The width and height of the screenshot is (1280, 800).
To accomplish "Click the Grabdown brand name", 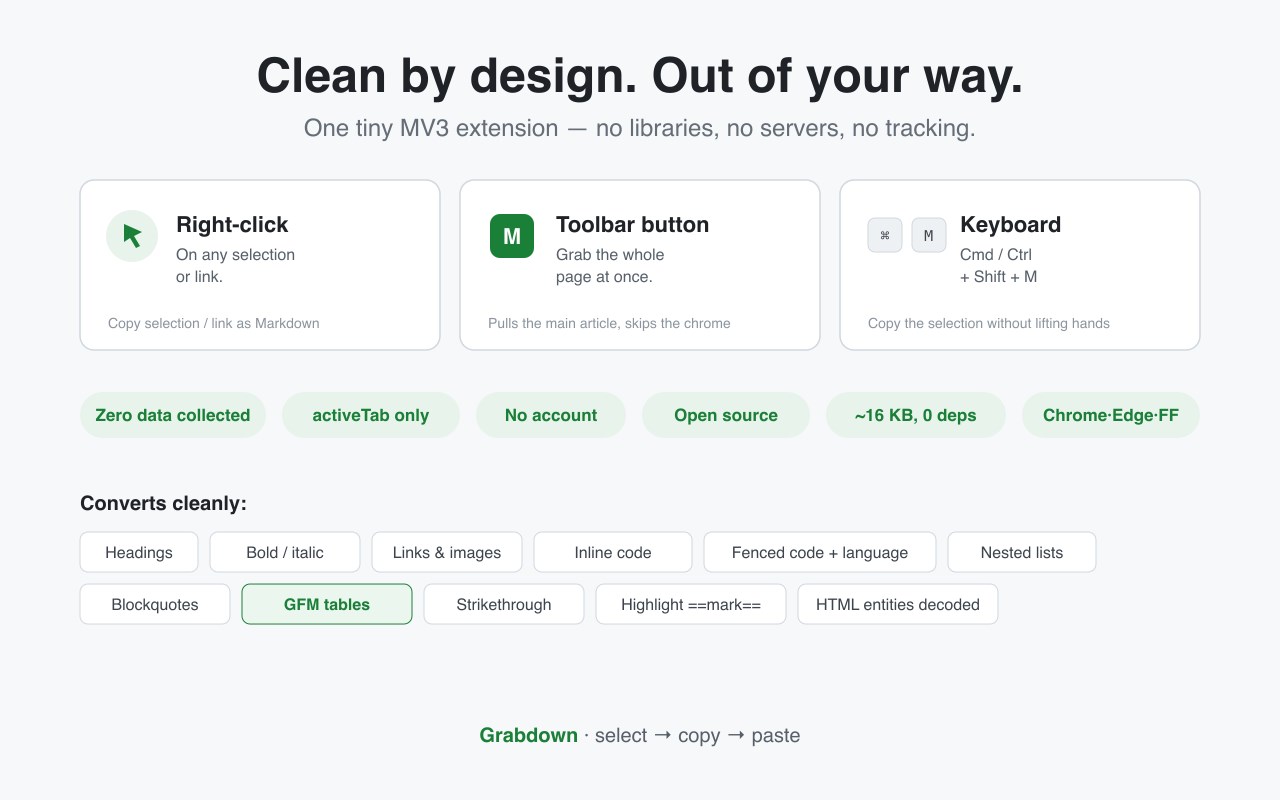I will pyautogui.click(x=529, y=735).
